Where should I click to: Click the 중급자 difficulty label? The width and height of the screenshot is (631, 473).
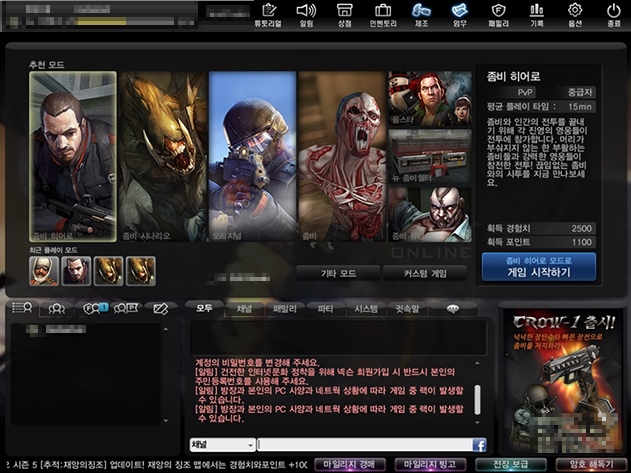(x=580, y=93)
